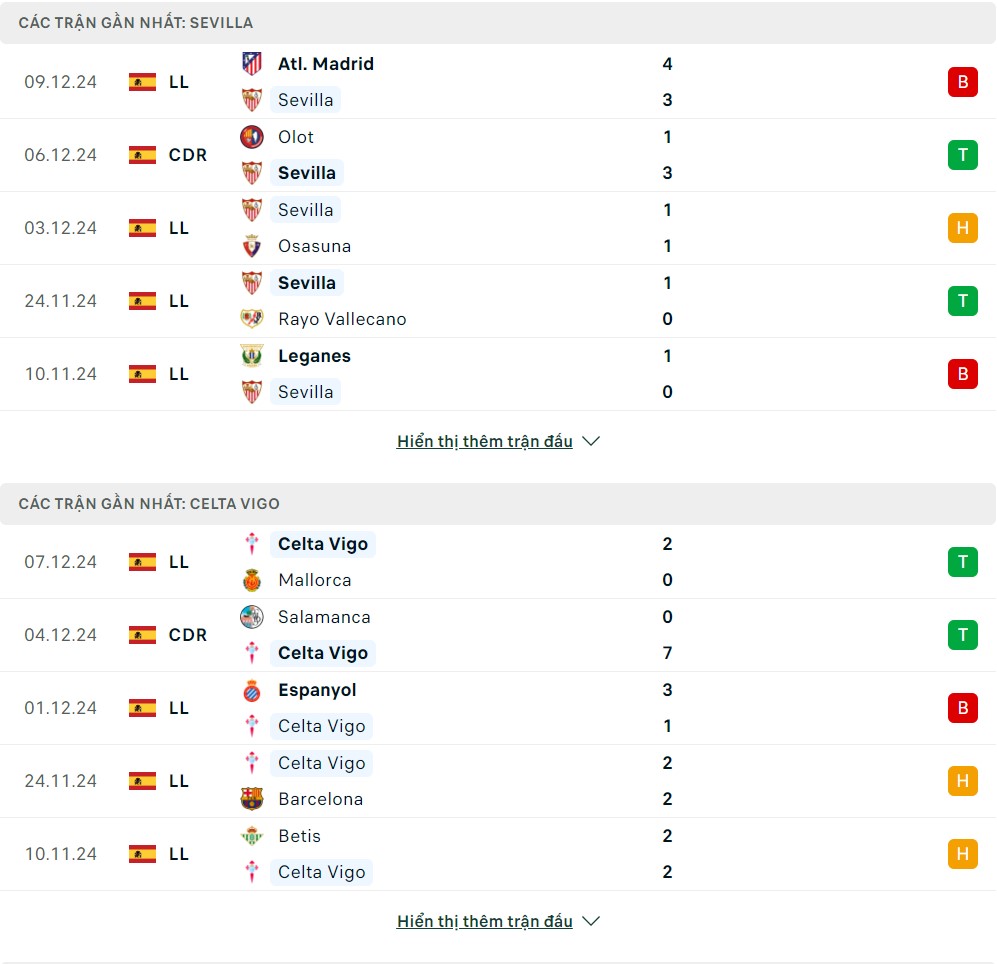This screenshot has width=997, height=964.
Task: Click the orange H badge for Osasuna match
Action: [x=962, y=228]
